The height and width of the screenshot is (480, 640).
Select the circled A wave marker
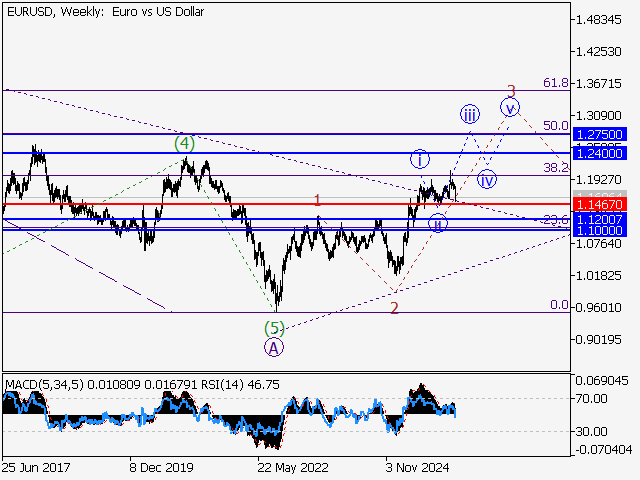pos(274,347)
